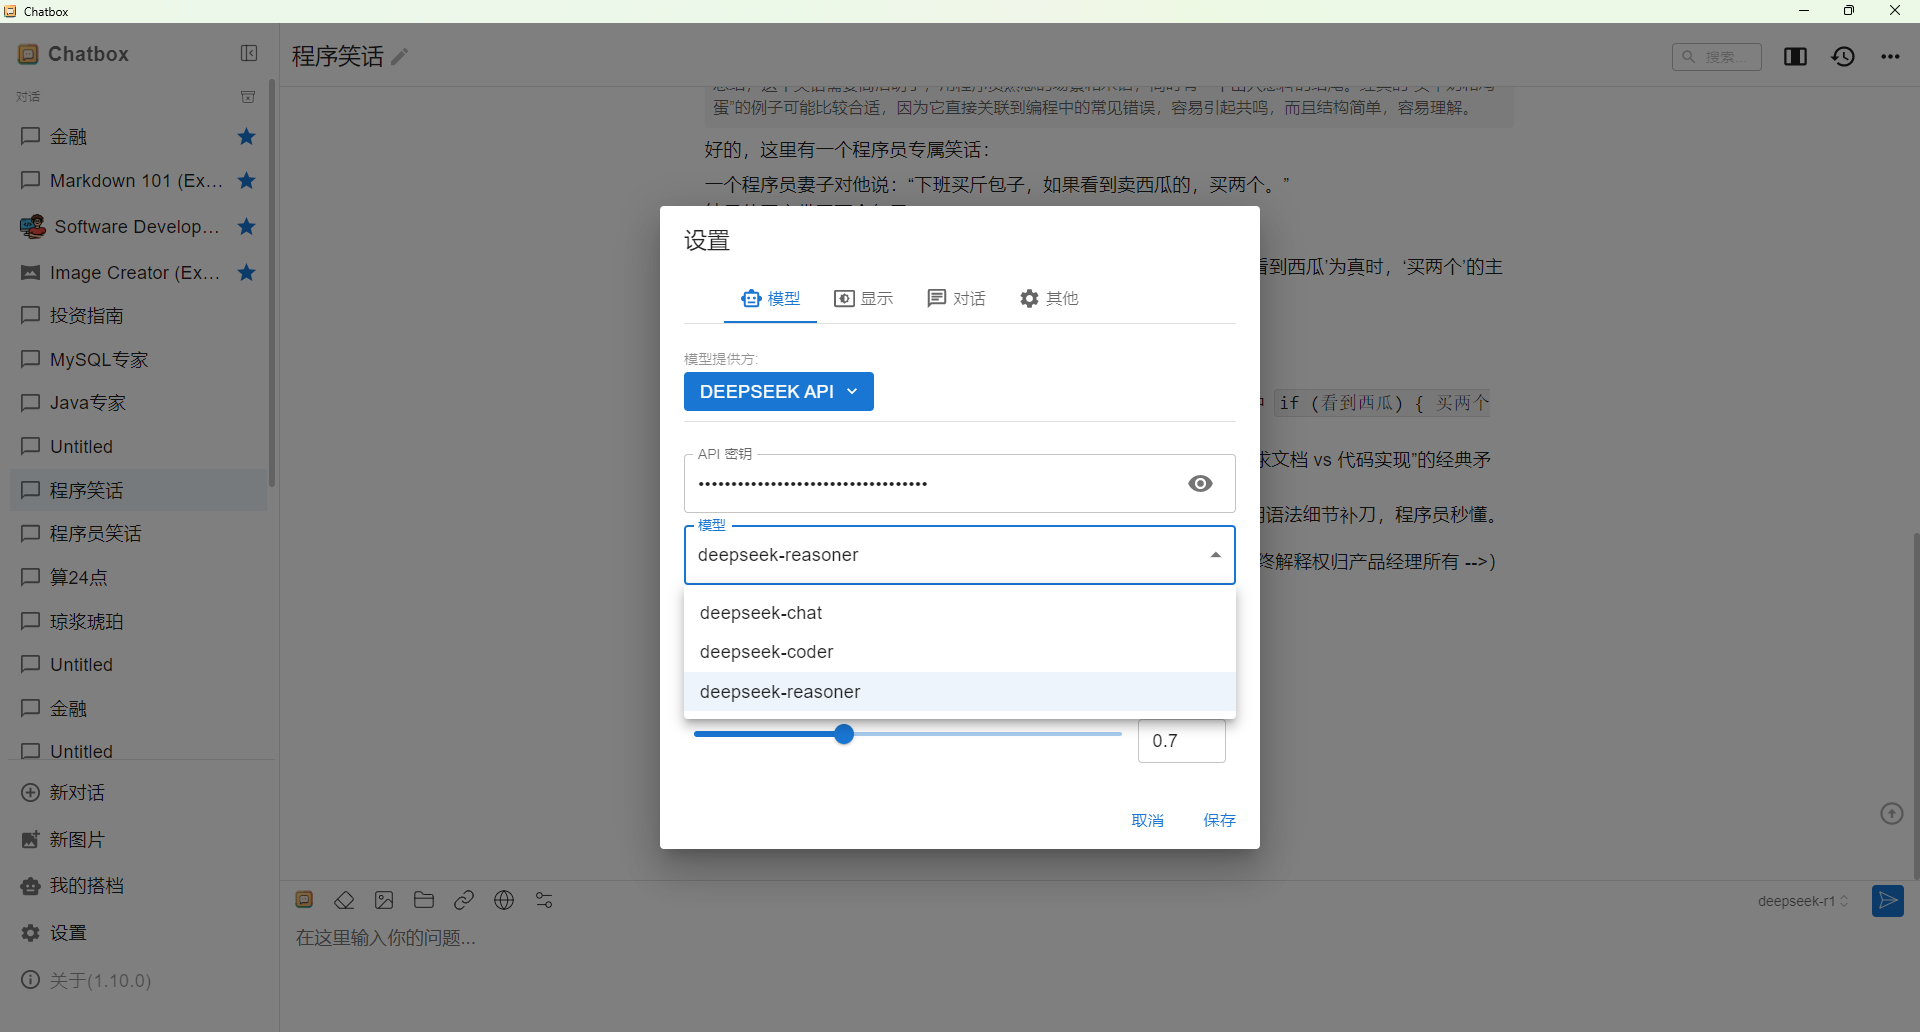
Task: Click the Chatbox icon in input toolbar
Action: click(305, 901)
